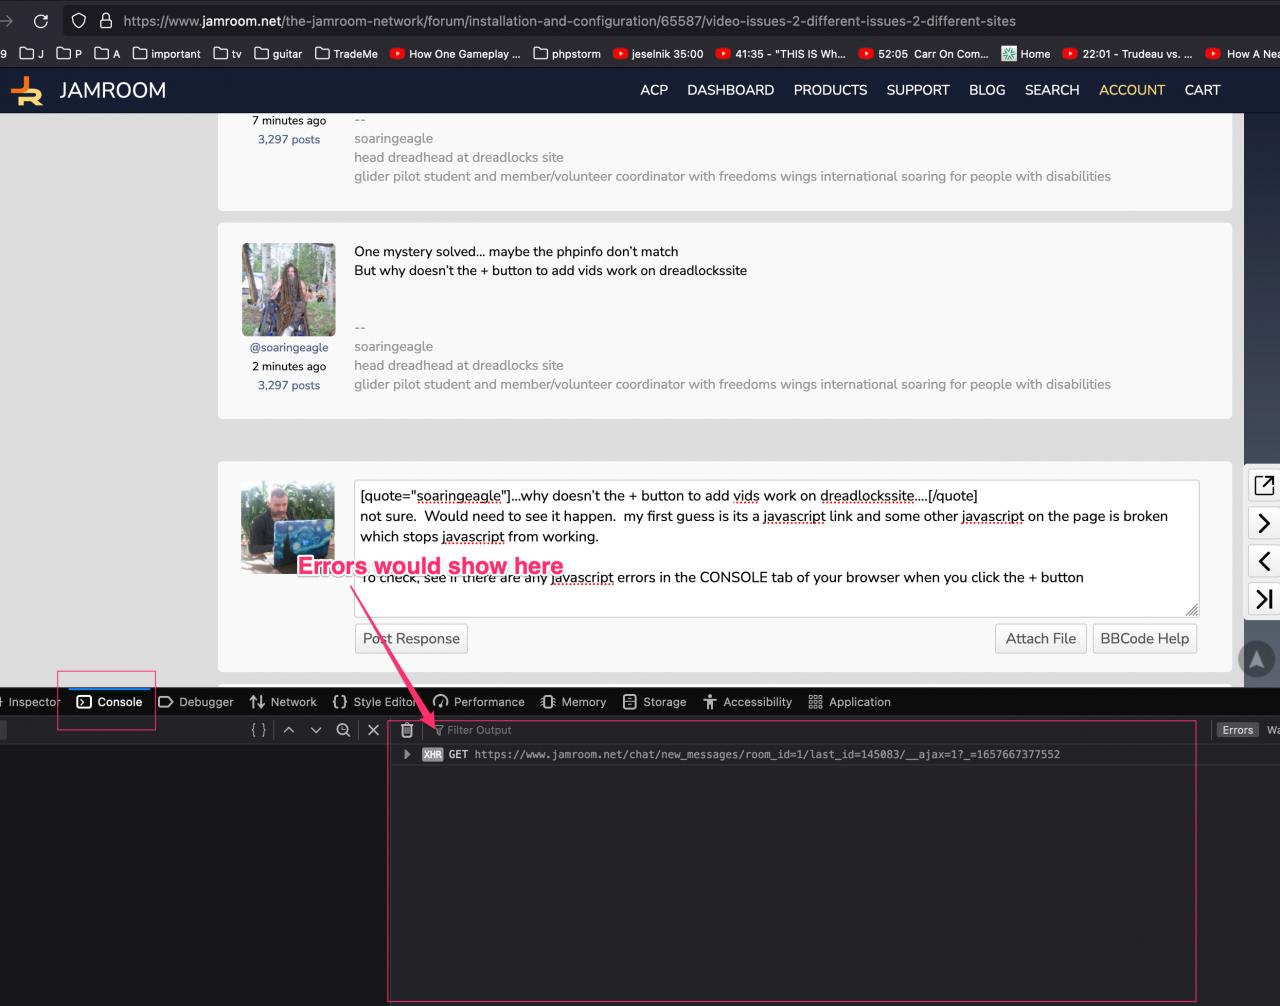Click the left chevron in side panel

[1264, 561]
